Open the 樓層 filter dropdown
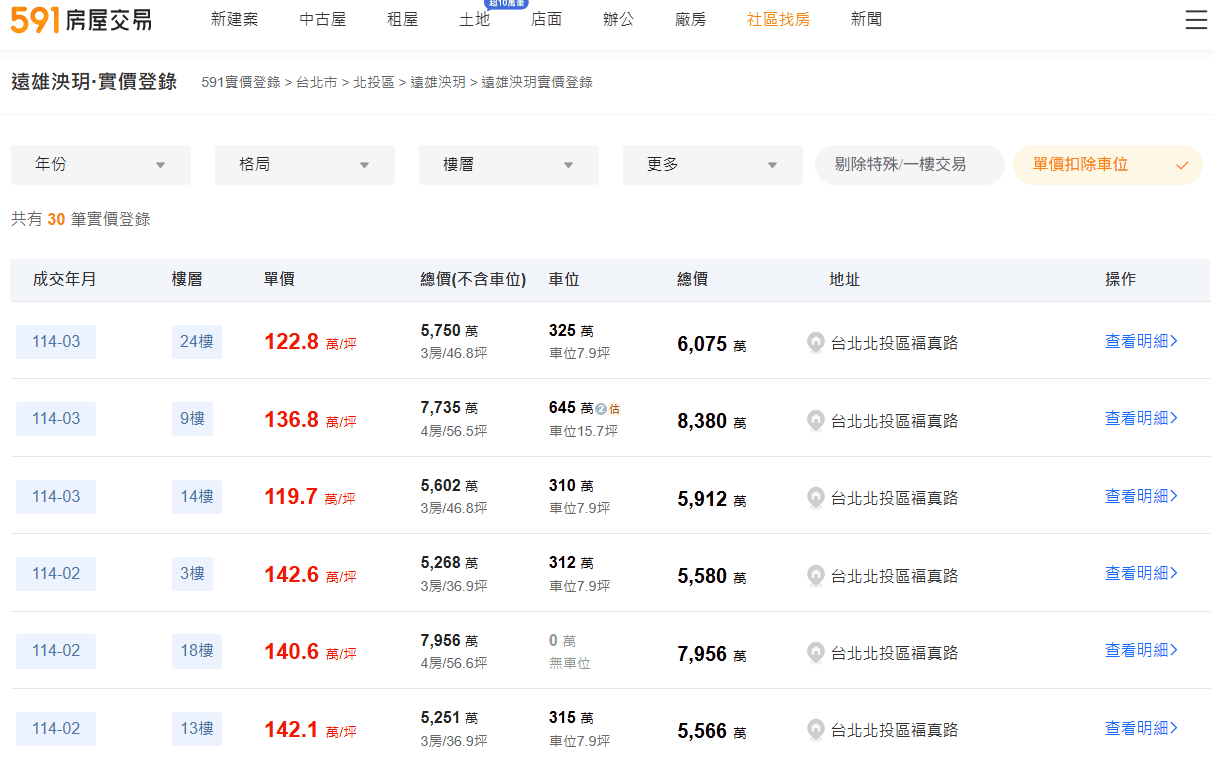 coord(508,165)
